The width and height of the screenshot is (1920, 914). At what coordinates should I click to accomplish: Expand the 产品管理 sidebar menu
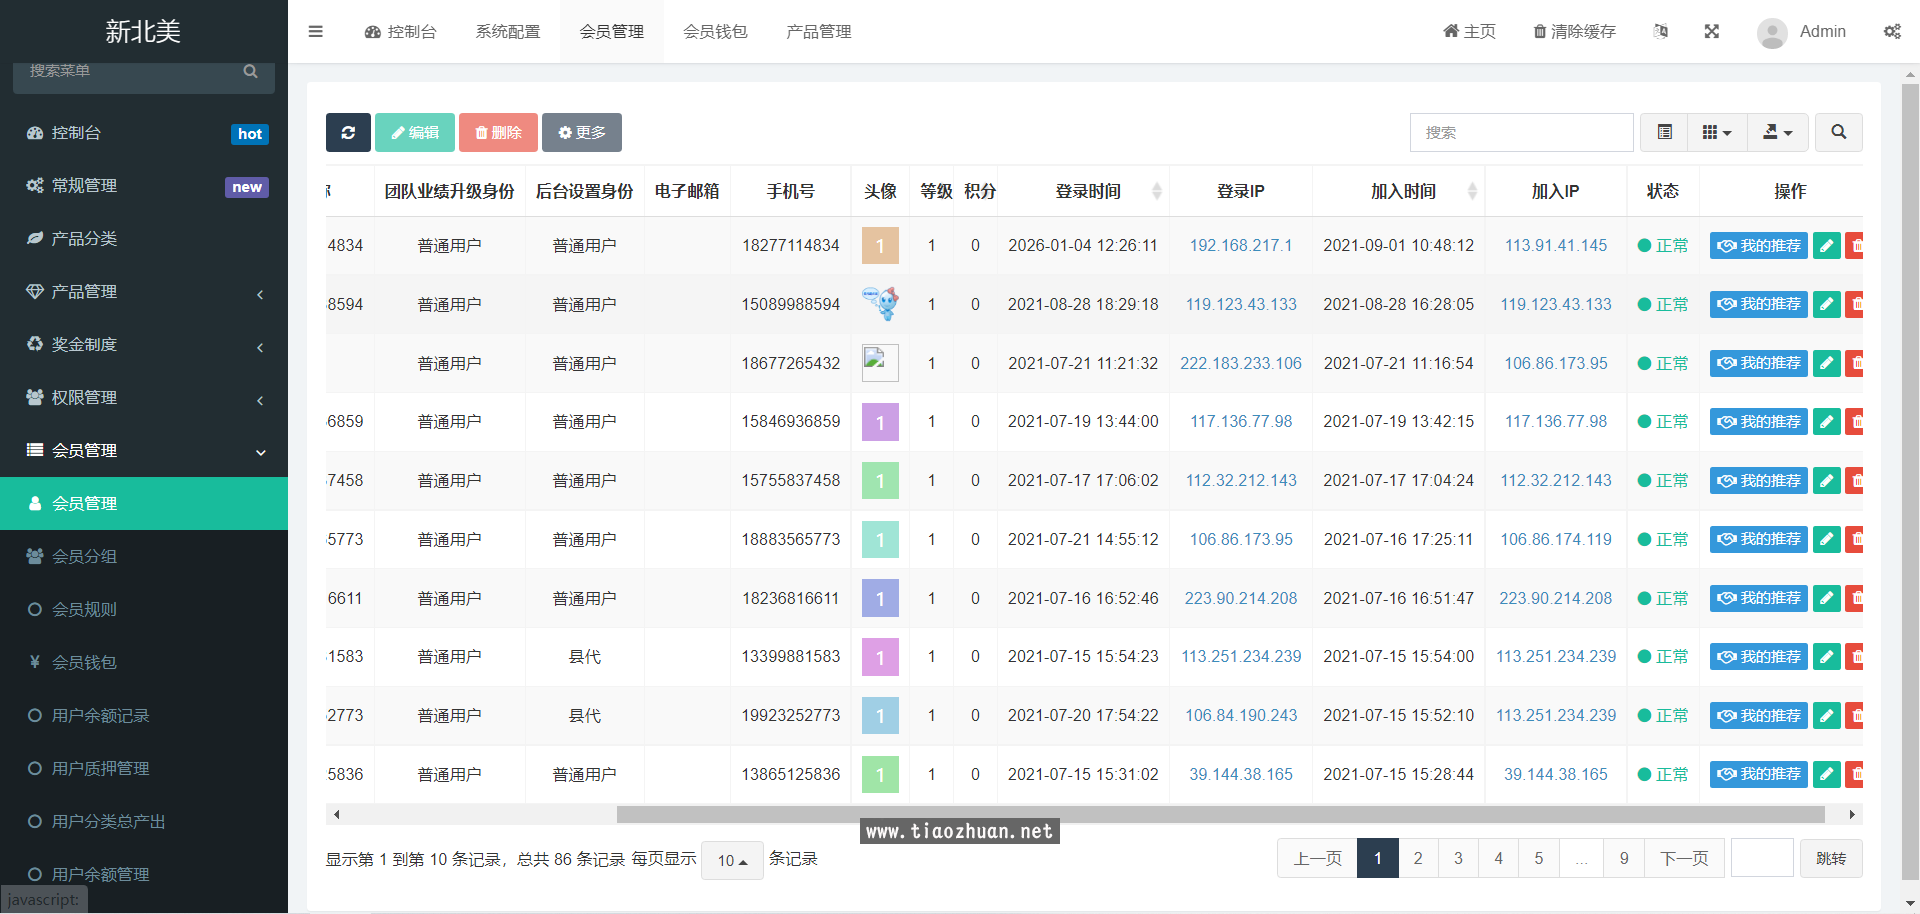tap(144, 292)
